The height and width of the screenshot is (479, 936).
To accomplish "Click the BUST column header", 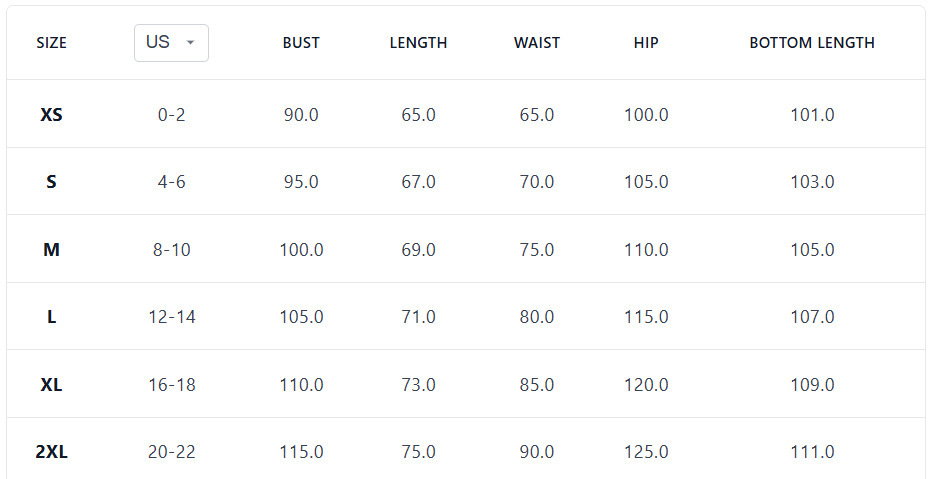I will coord(301,43).
